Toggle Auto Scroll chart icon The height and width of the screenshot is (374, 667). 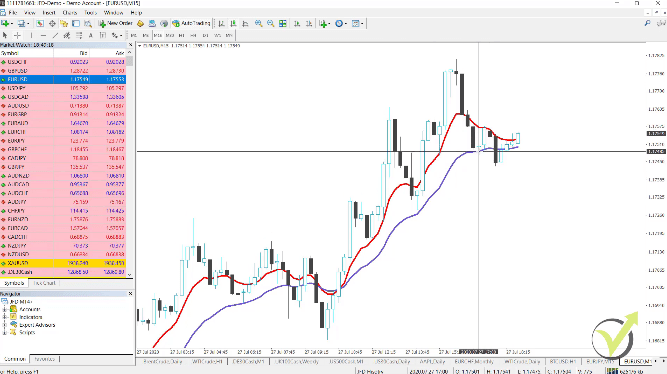[x=297, y=23]
